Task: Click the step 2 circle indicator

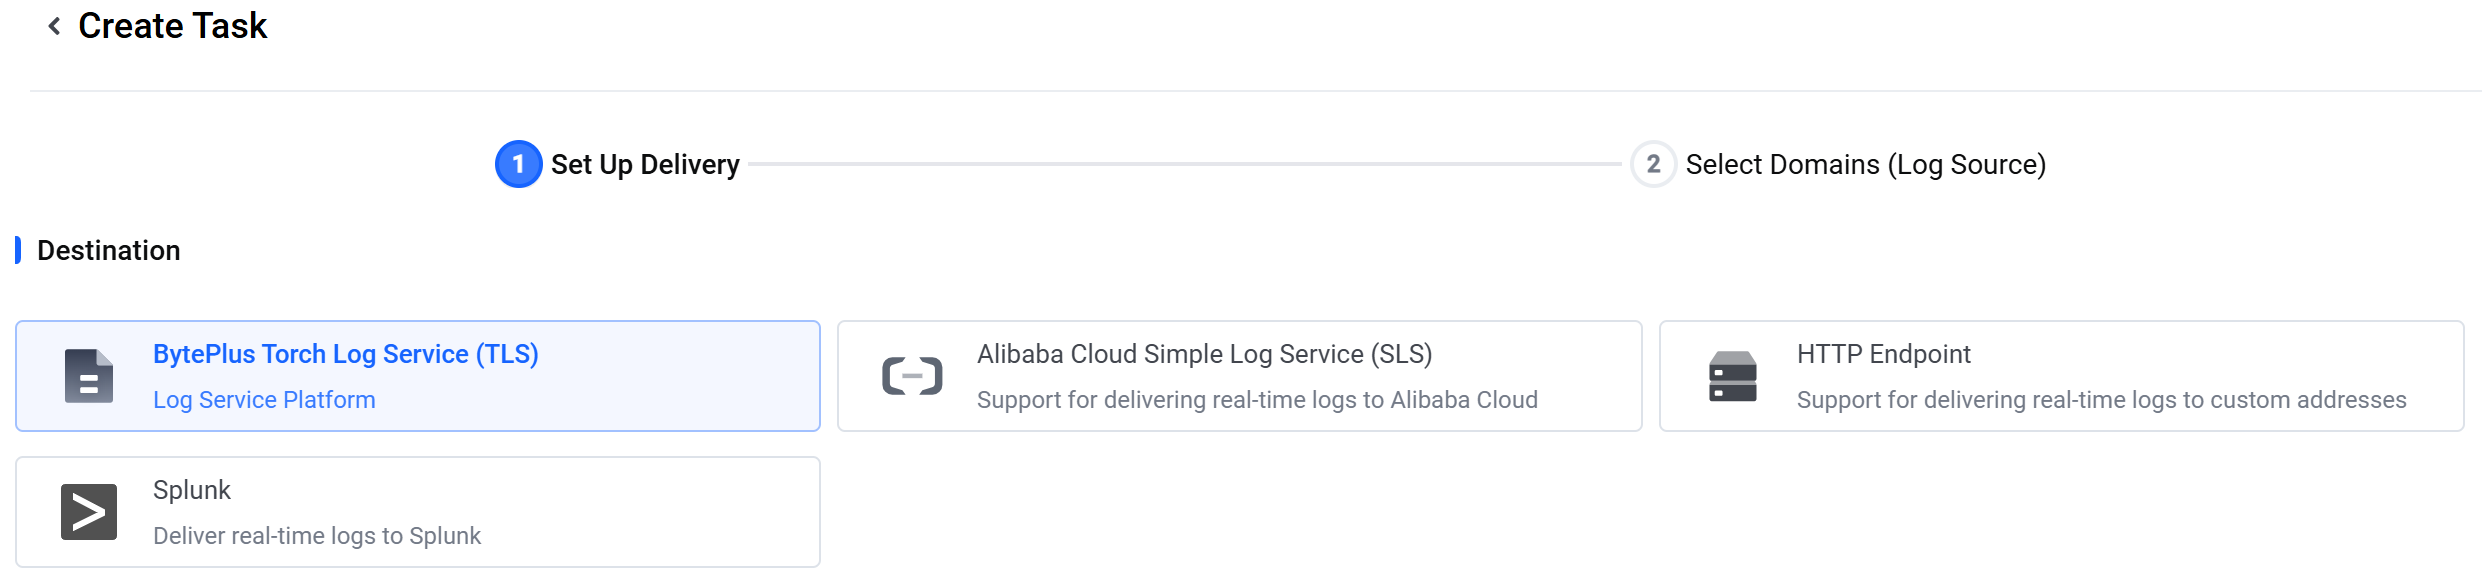Action: (x=1653, y=164)
